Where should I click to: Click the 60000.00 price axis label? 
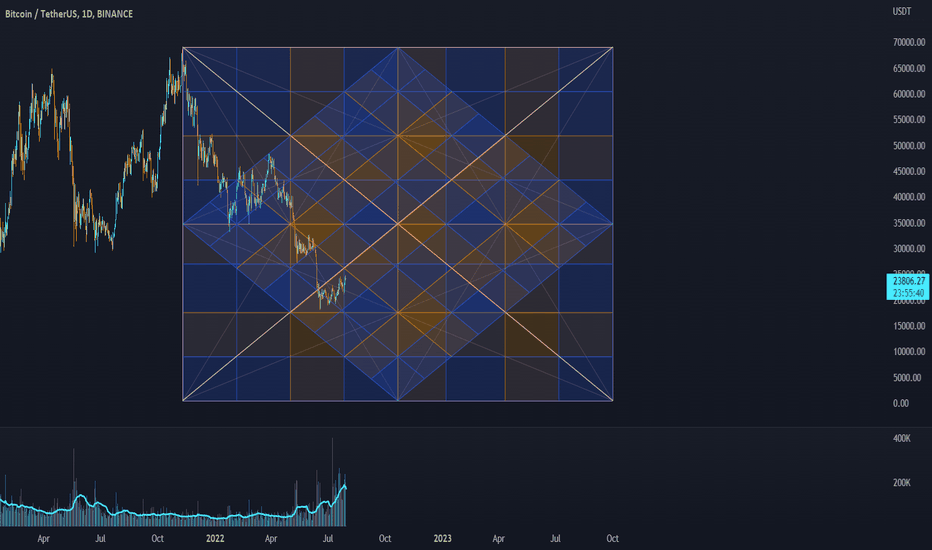[909, 94]
